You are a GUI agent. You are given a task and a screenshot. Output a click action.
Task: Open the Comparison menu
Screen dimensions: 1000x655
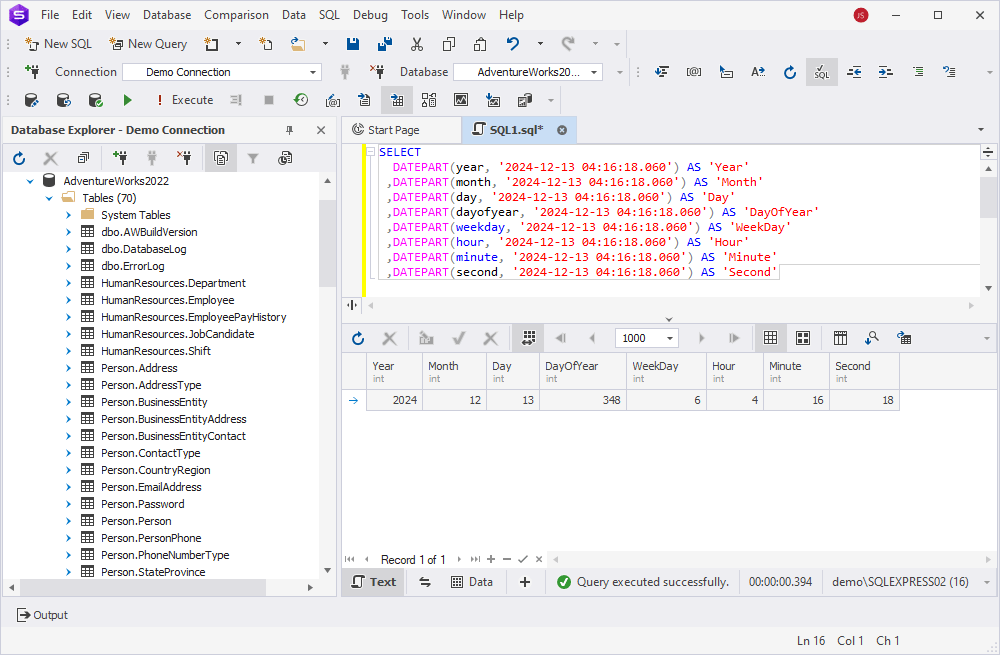tap(236, 15)
